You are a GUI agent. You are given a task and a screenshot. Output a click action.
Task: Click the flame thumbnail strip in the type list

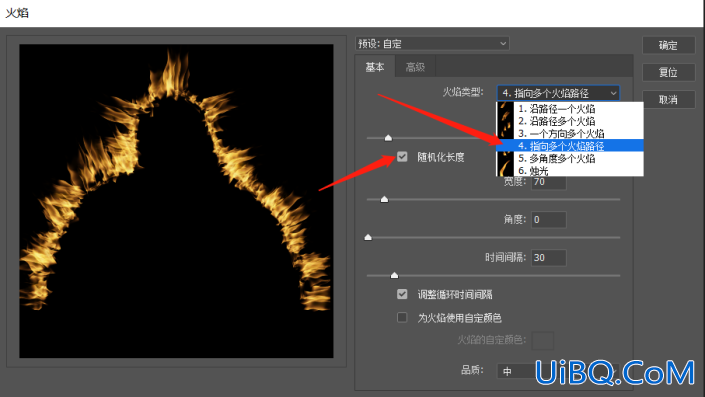(505, 139)
